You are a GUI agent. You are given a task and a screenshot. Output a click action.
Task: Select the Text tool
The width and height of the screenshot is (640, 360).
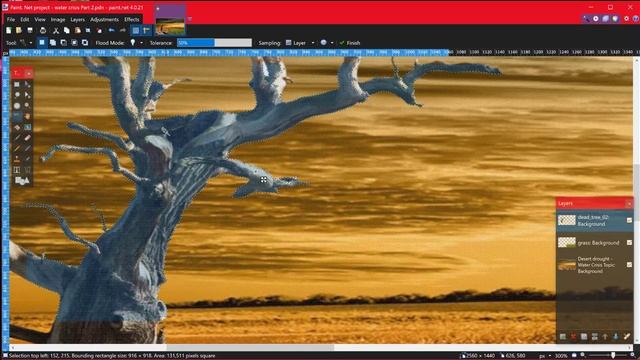point(17,170)
